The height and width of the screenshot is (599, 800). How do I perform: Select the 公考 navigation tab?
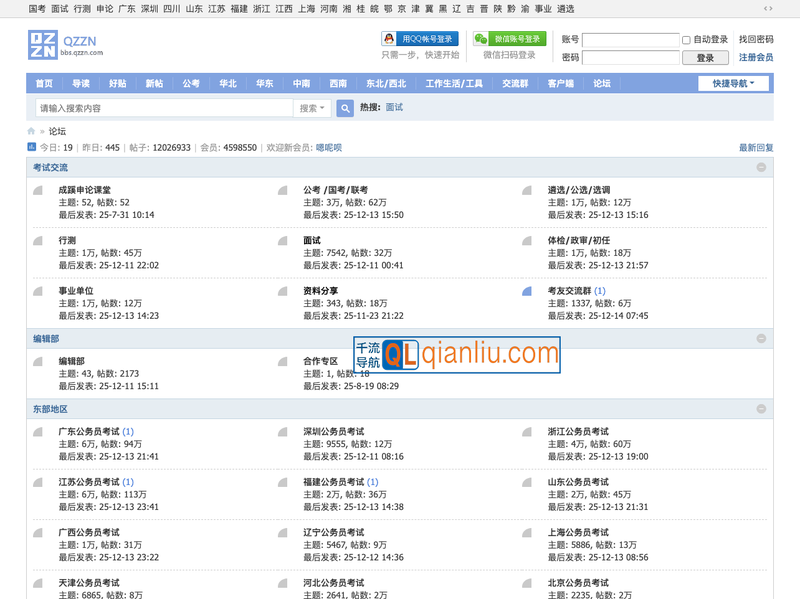[191, 84]
